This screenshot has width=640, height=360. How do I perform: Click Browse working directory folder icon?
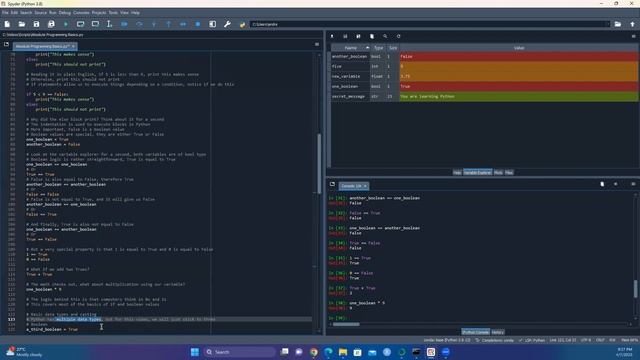coord(618,24)
